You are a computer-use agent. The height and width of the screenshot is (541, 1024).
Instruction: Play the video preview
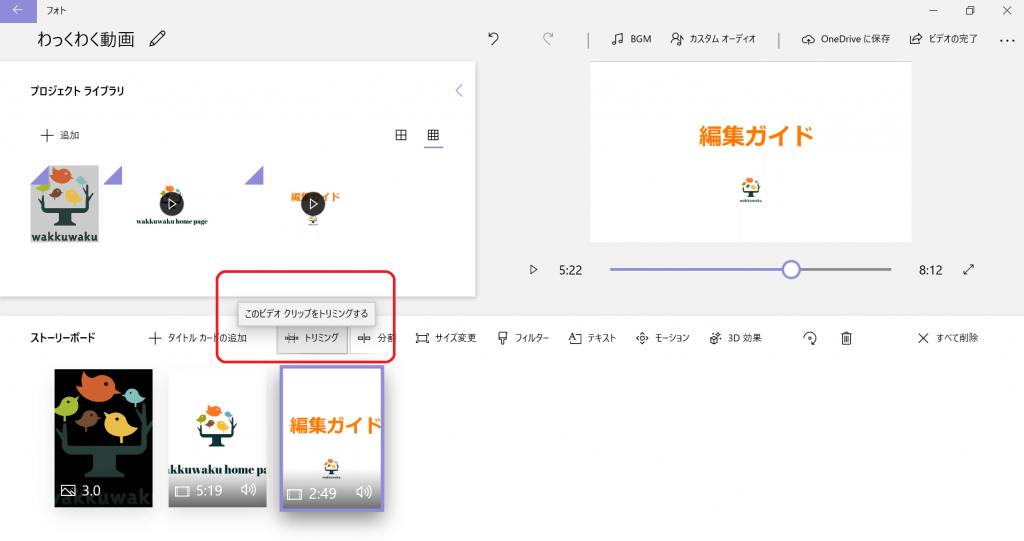(x=533, y=270)
